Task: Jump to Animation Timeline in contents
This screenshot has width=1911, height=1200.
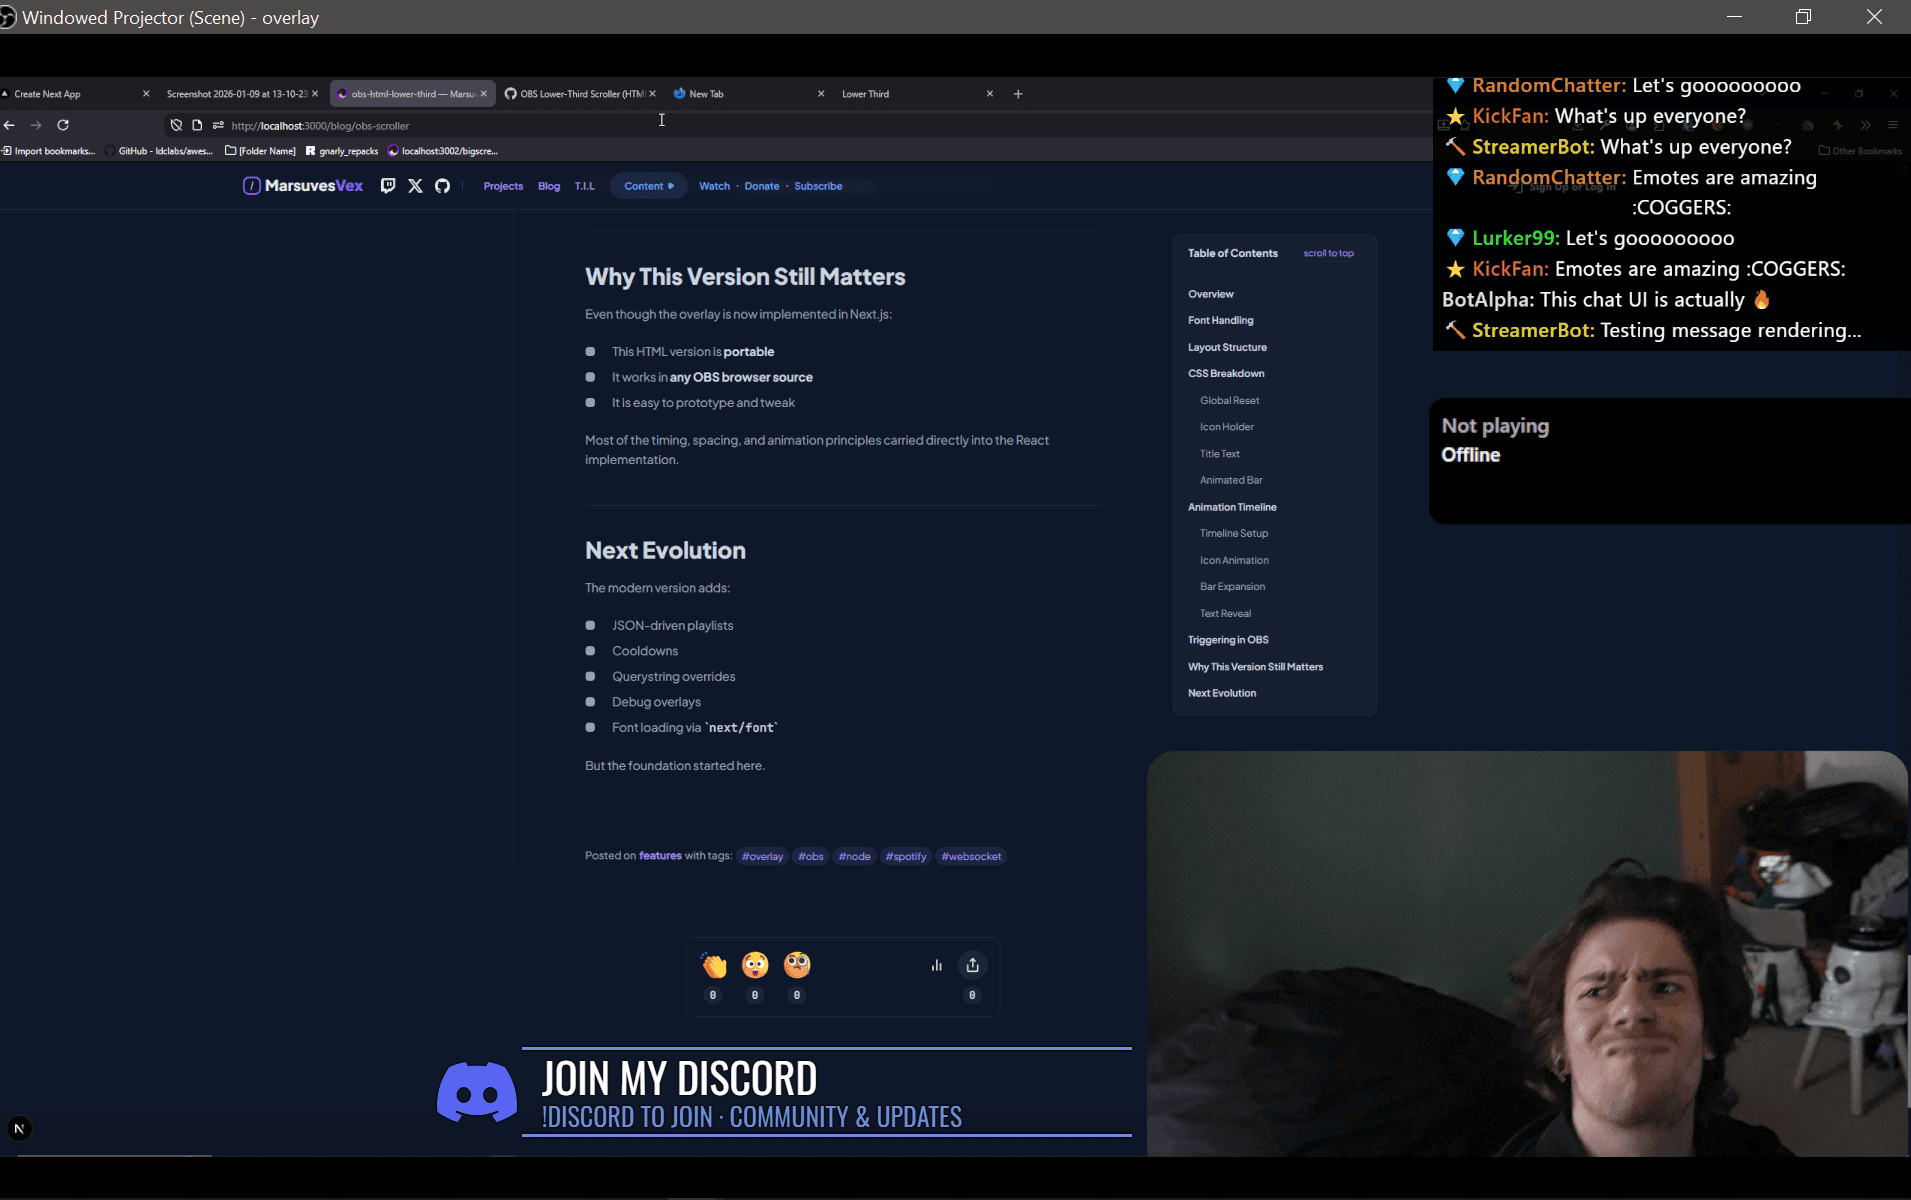Action: (x=1232, y=507)
